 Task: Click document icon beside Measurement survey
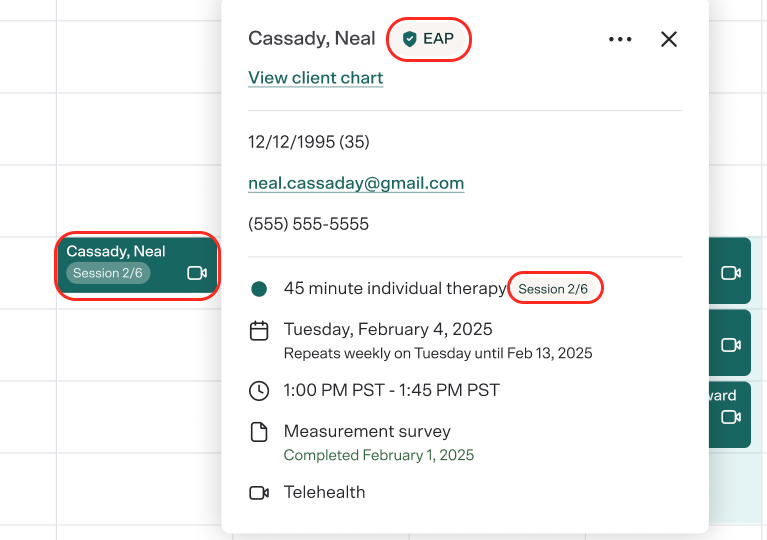(x=259, y=432)
